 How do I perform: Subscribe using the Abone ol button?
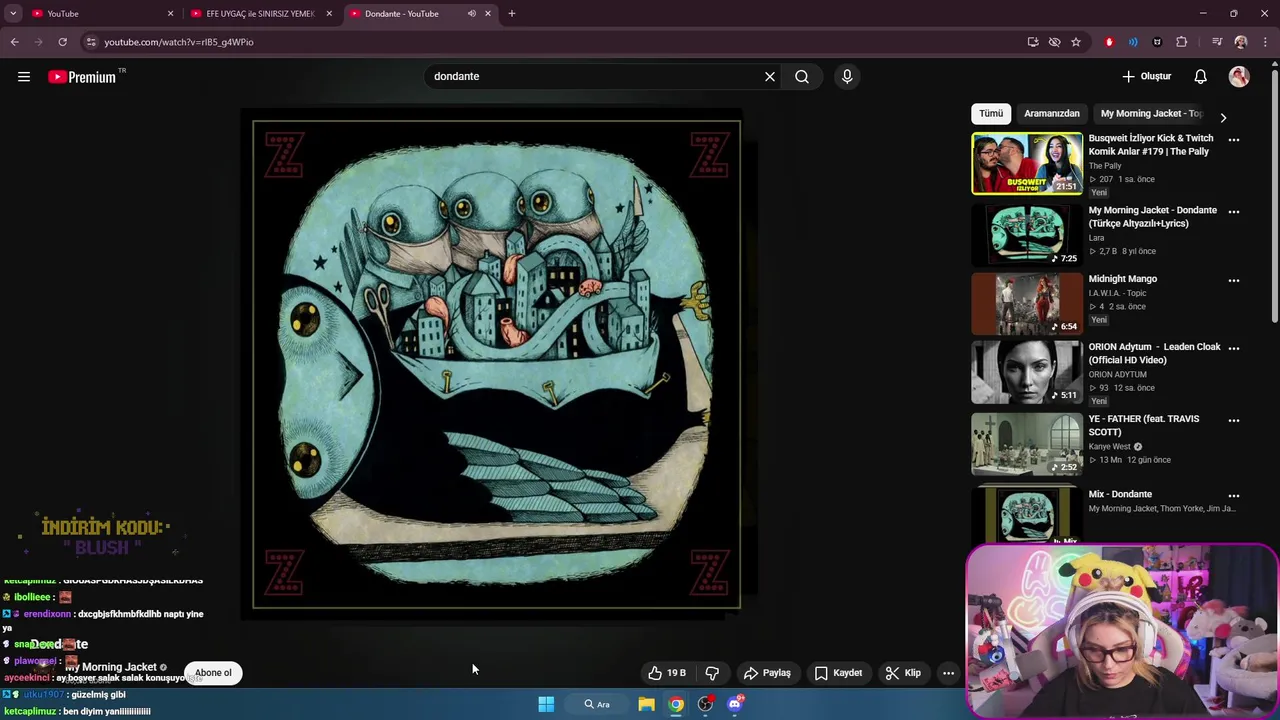click(x=213, y=673)
